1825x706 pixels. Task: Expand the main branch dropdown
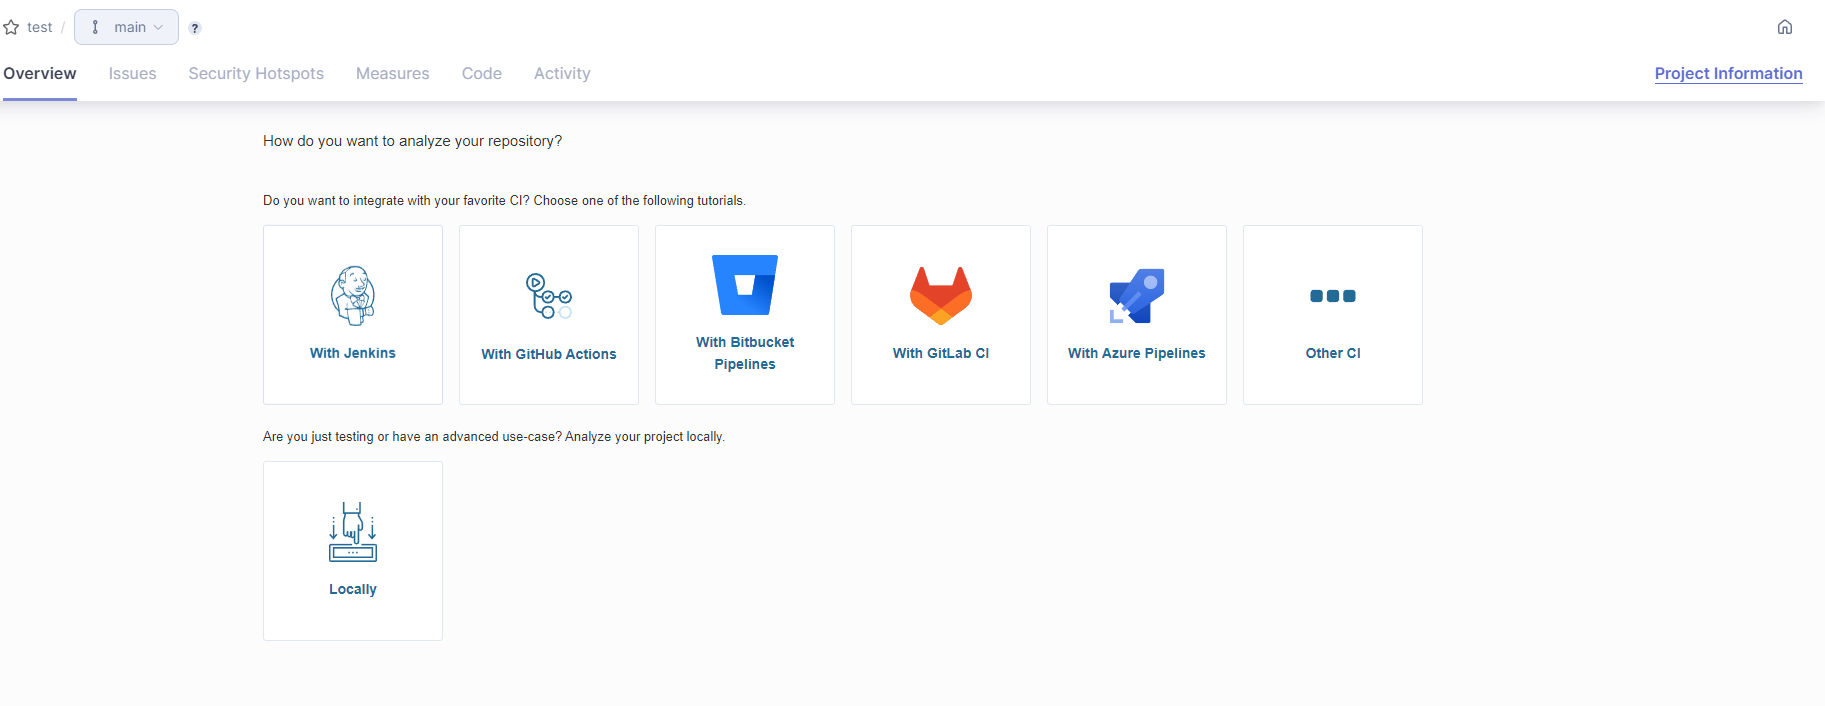coord(127,27)
